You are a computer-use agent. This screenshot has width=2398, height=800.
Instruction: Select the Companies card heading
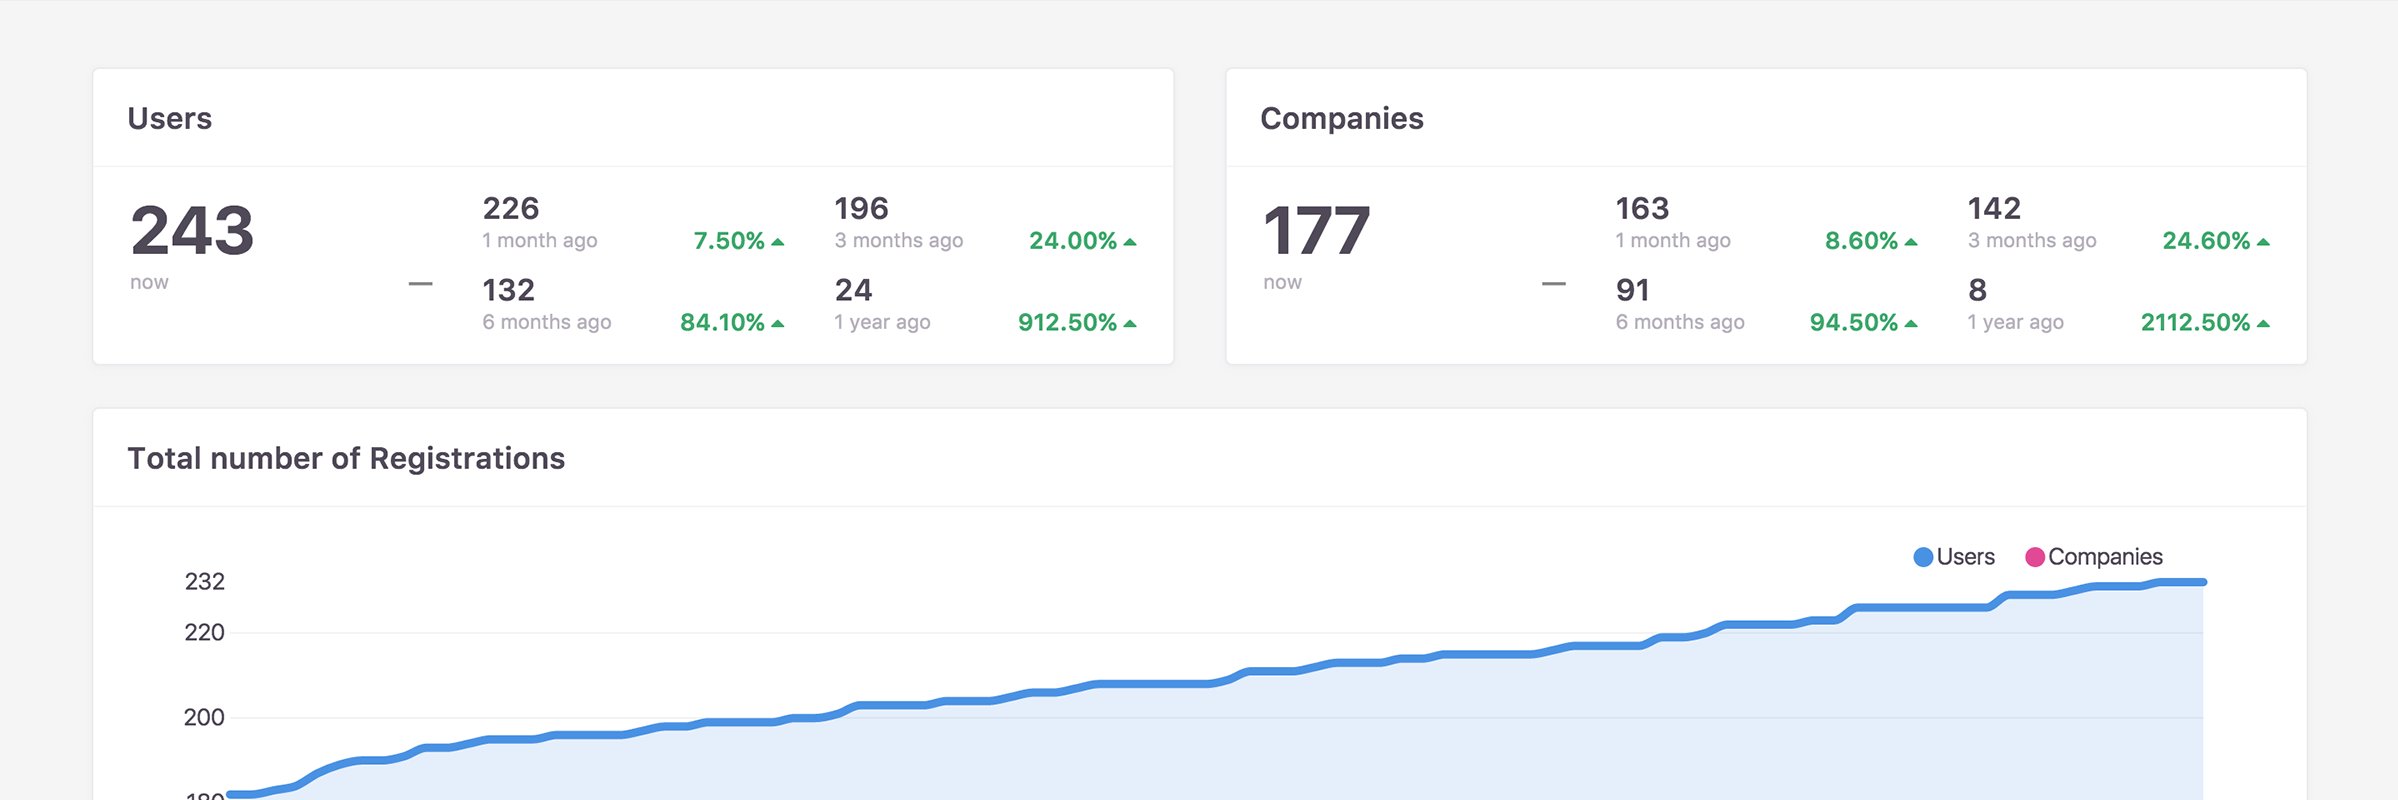pos(1342,118)
